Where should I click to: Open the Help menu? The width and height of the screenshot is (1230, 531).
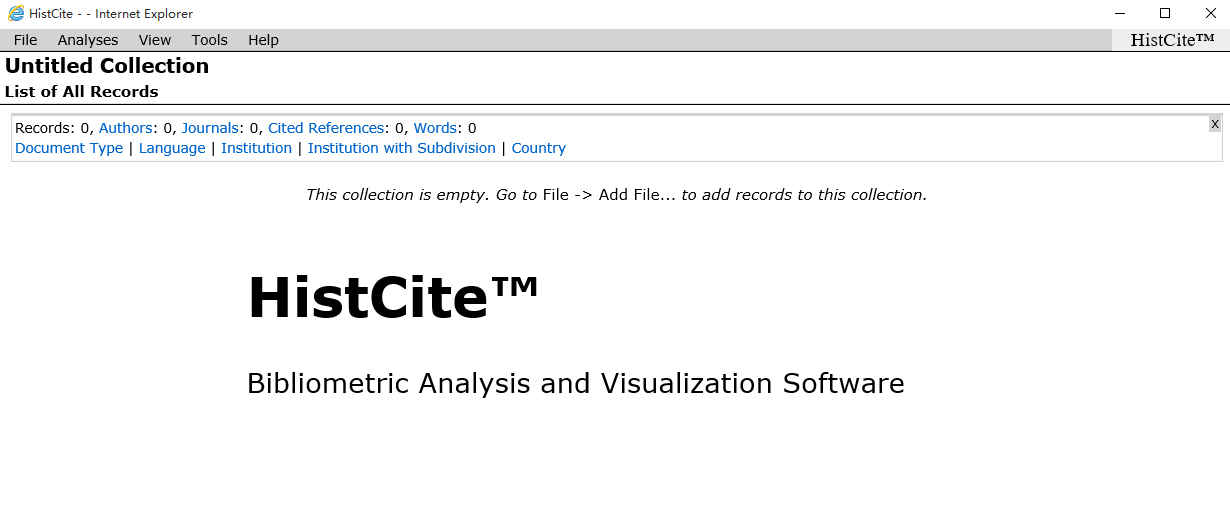pos(263,40)
